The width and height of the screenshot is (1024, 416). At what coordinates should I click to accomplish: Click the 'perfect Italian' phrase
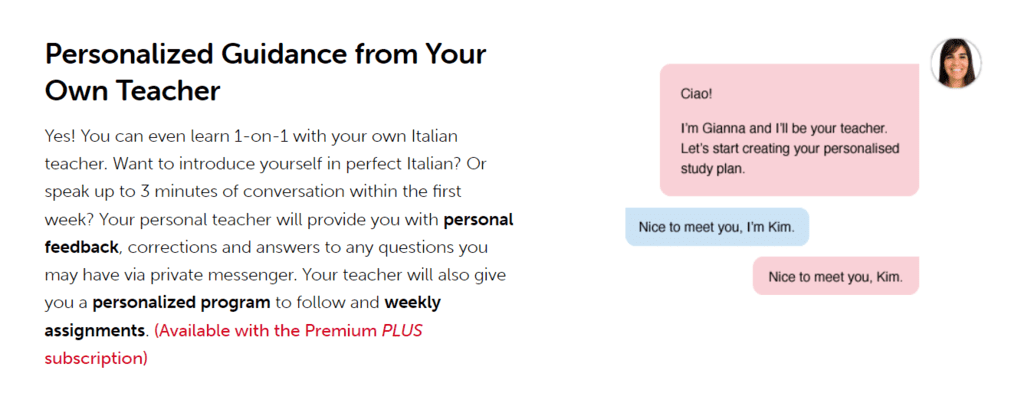click(x=373, y=162)
